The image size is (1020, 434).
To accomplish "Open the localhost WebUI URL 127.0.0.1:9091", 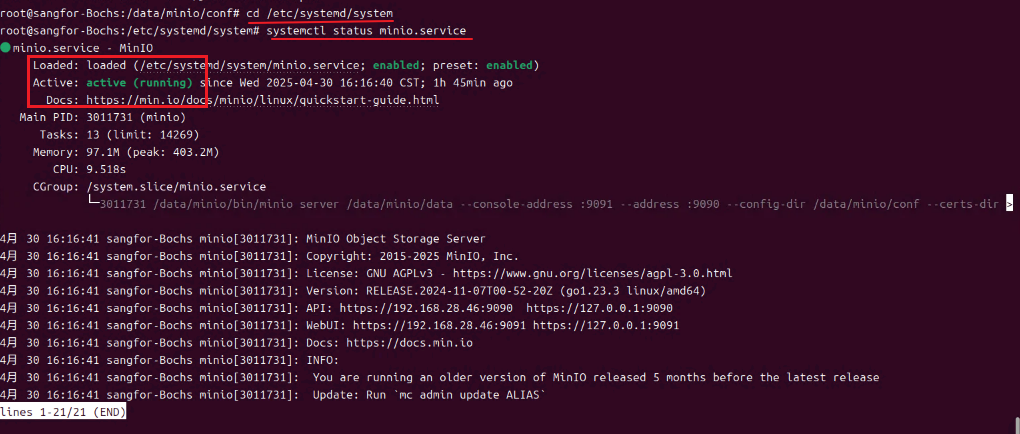I will 606,325.
